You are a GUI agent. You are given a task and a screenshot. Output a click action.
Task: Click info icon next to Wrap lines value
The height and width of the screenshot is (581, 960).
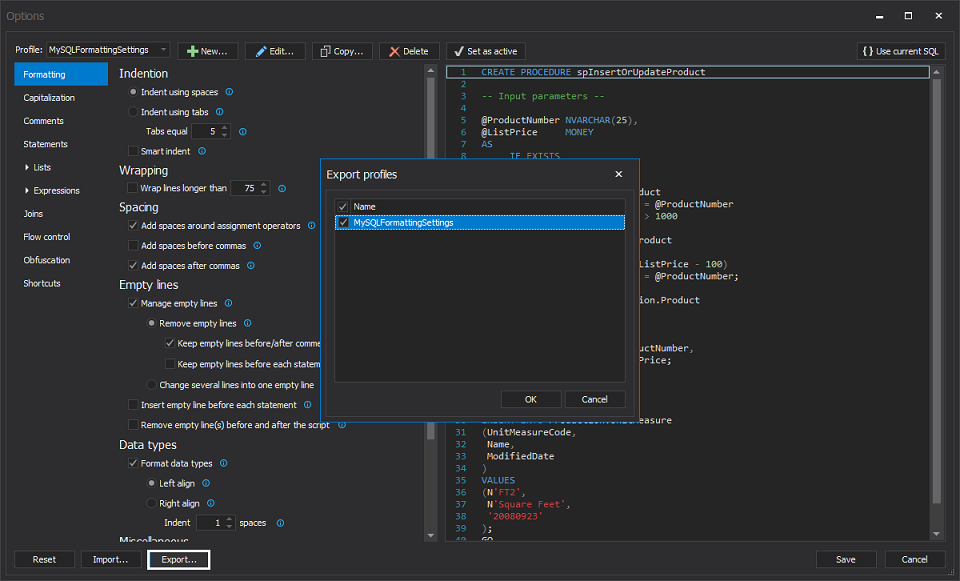pyautogui.click(x=282, y=188)
